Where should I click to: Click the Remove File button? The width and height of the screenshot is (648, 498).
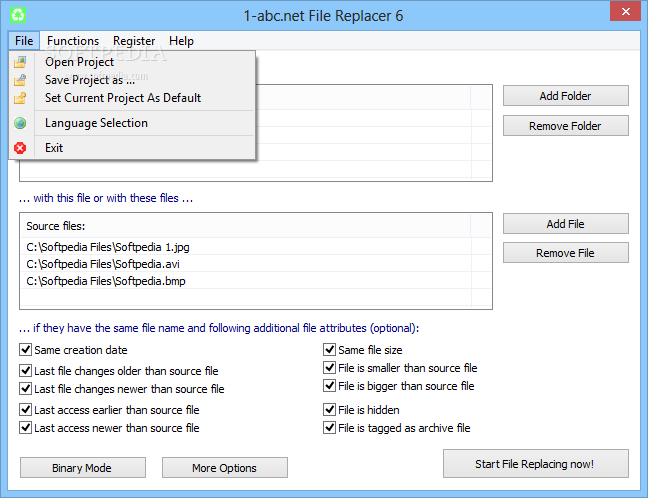click(565, 253)
